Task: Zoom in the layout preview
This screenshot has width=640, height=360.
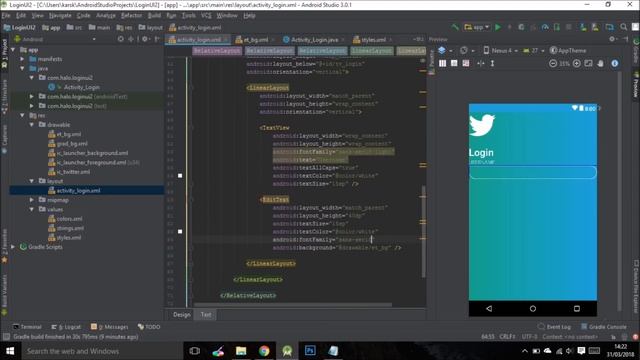Action: coord(577,63)
